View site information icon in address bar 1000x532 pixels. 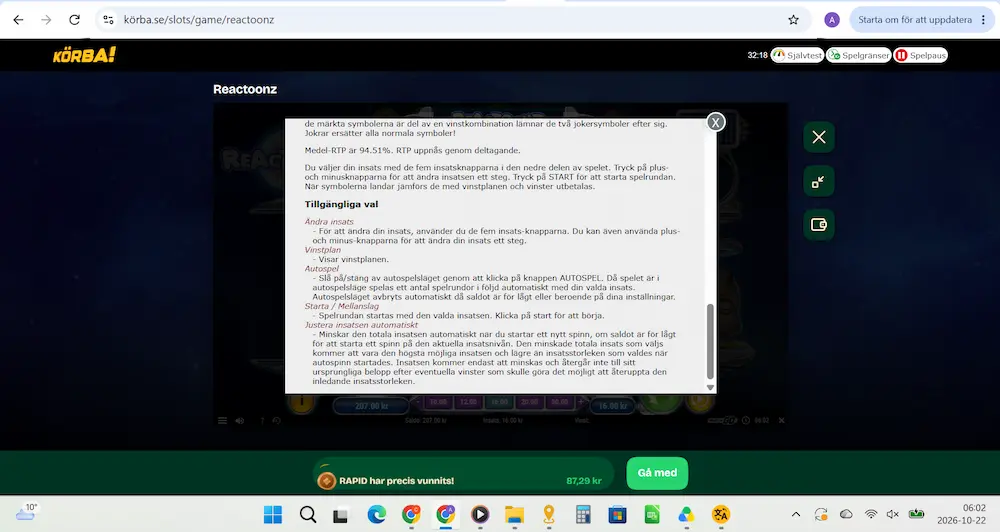[108, 20]
